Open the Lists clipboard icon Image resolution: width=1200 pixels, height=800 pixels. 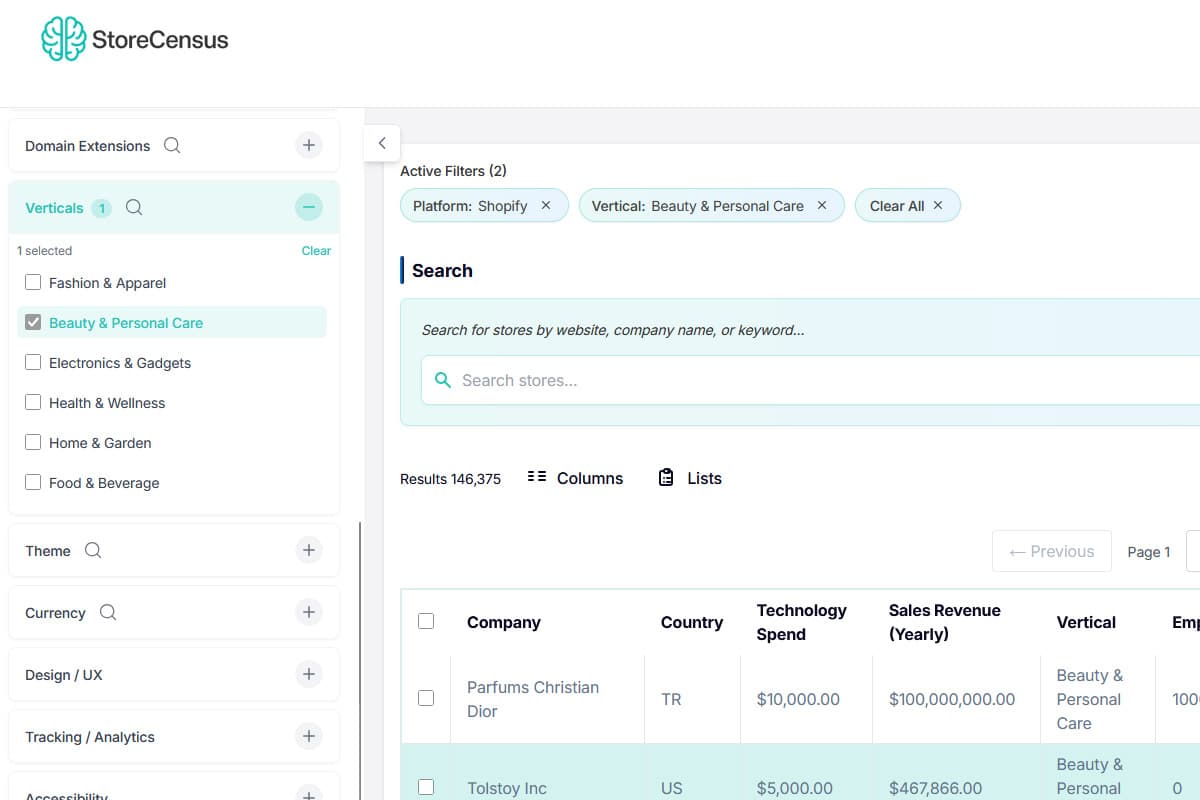(x=665, y=477)
